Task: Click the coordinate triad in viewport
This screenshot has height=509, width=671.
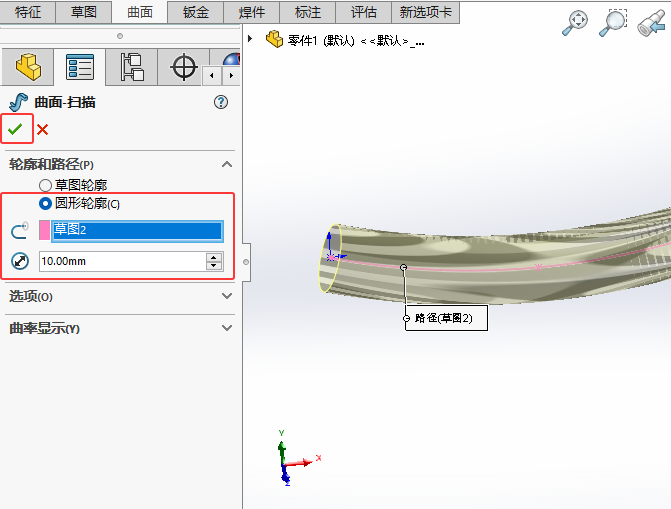Action: [x=297, y=458]
